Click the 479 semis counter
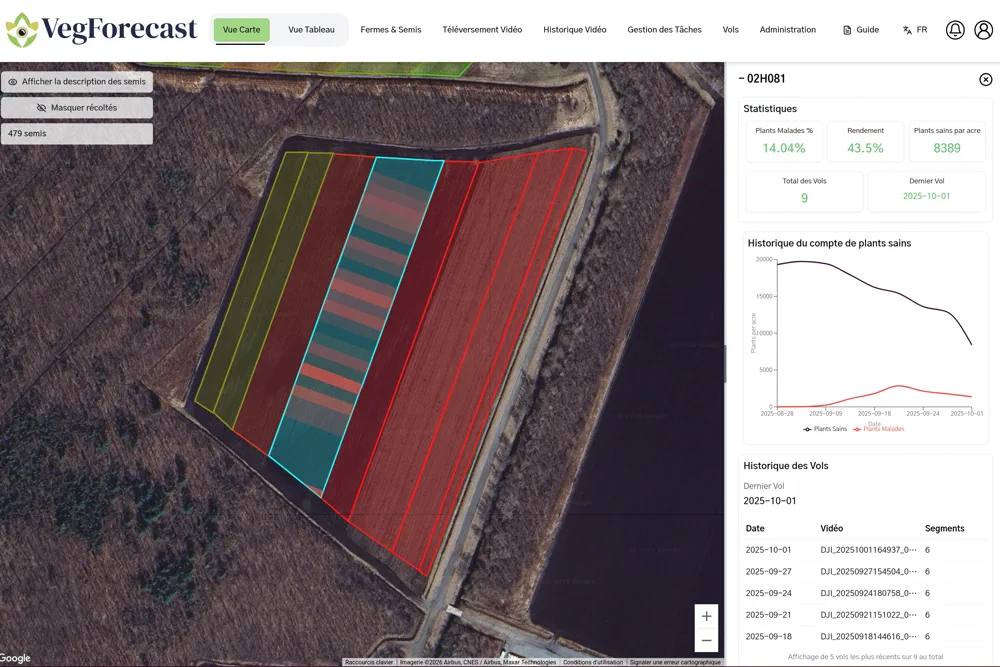Viewport: 1000px width, 667px height. (77, 133)
